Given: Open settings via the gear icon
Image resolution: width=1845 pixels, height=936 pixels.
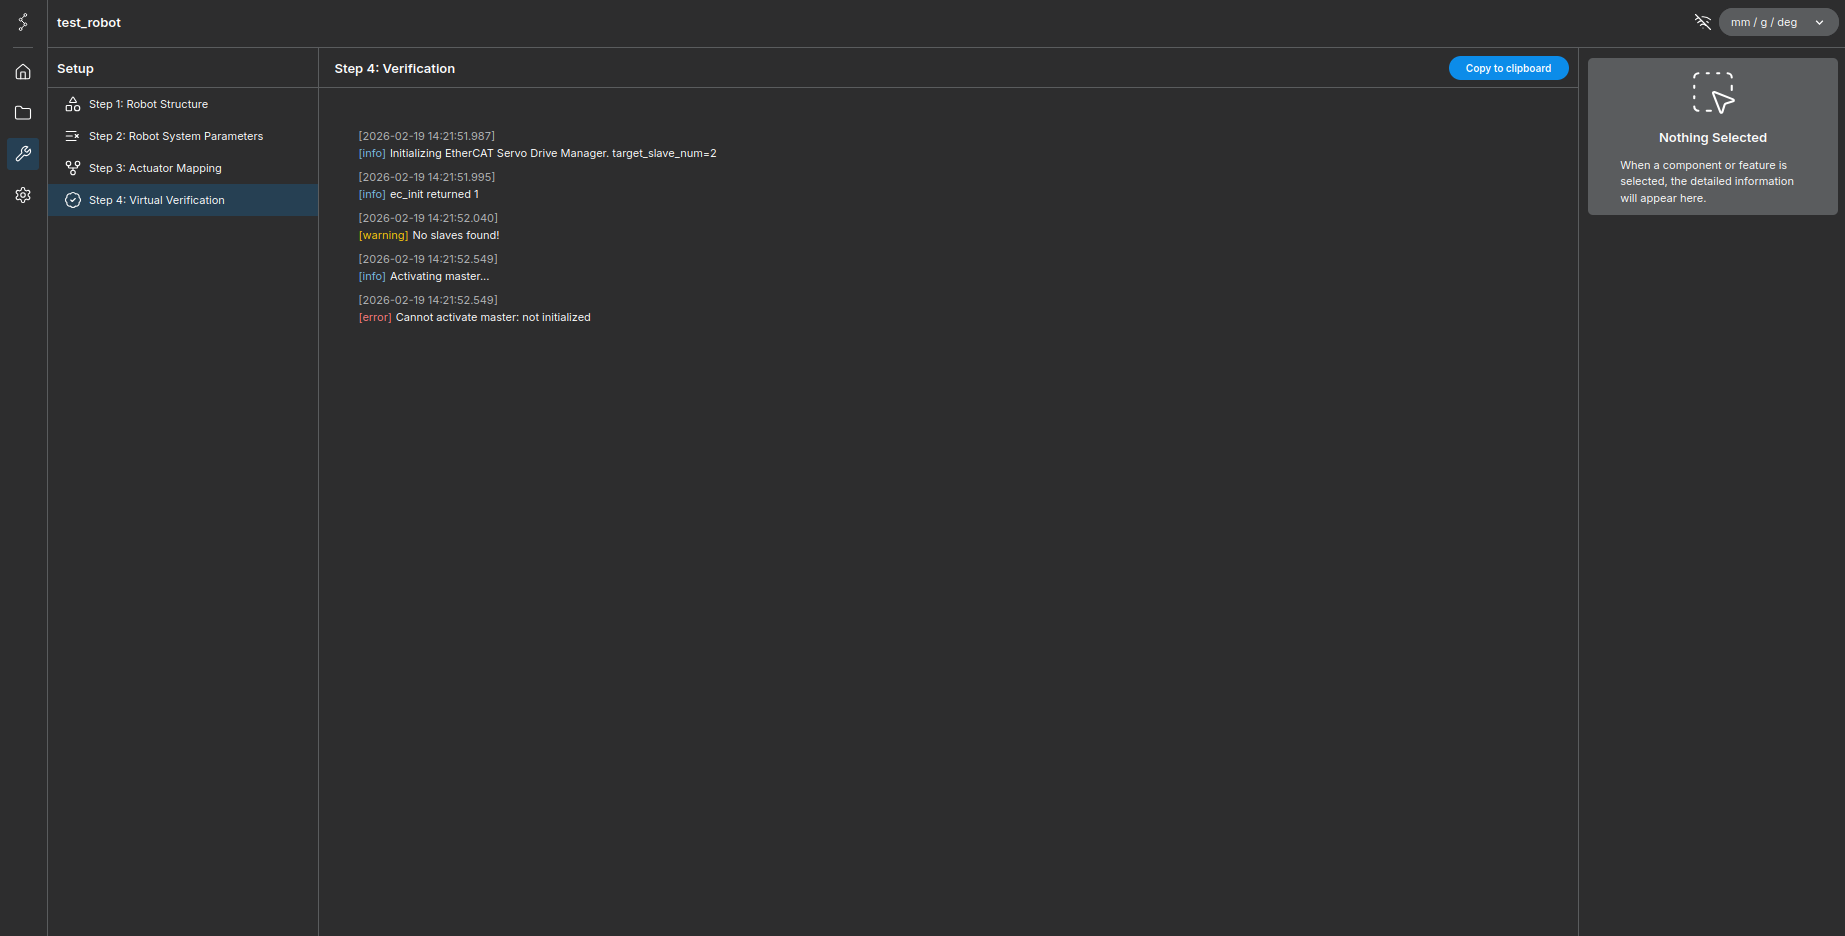Looking at the screenshot, I should (23, 195).
